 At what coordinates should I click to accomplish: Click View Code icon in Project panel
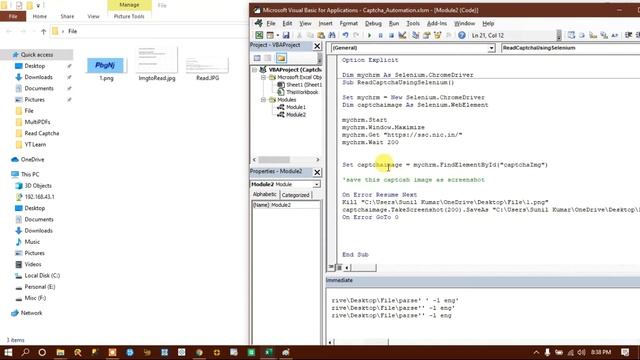click(x=257, y=58)
